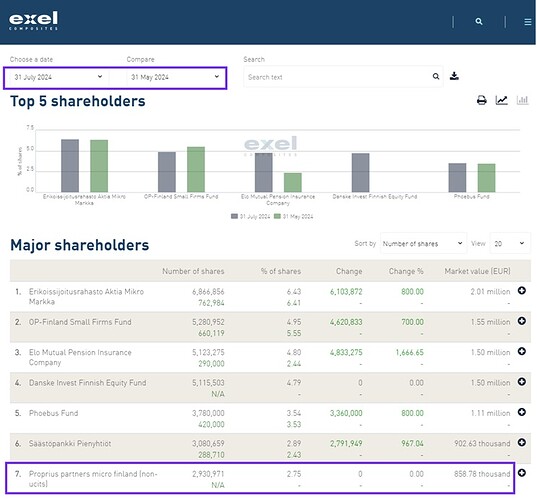Screen dimensions: 537x500
Task: Click market value 902.63 thousand
Action: pos(482,443)
